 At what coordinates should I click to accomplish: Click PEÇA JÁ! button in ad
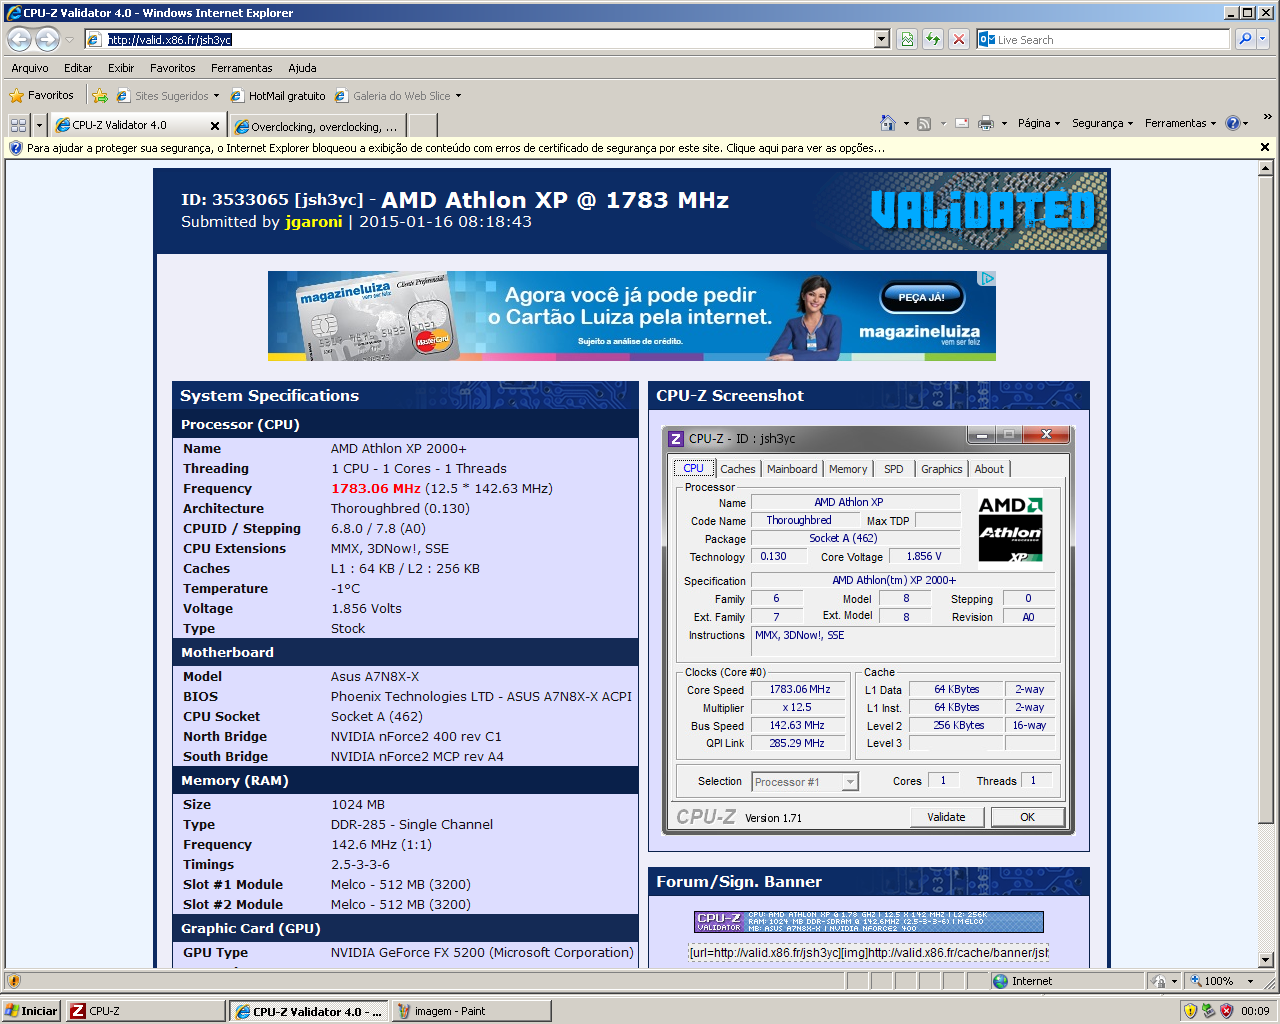[921, 297]
